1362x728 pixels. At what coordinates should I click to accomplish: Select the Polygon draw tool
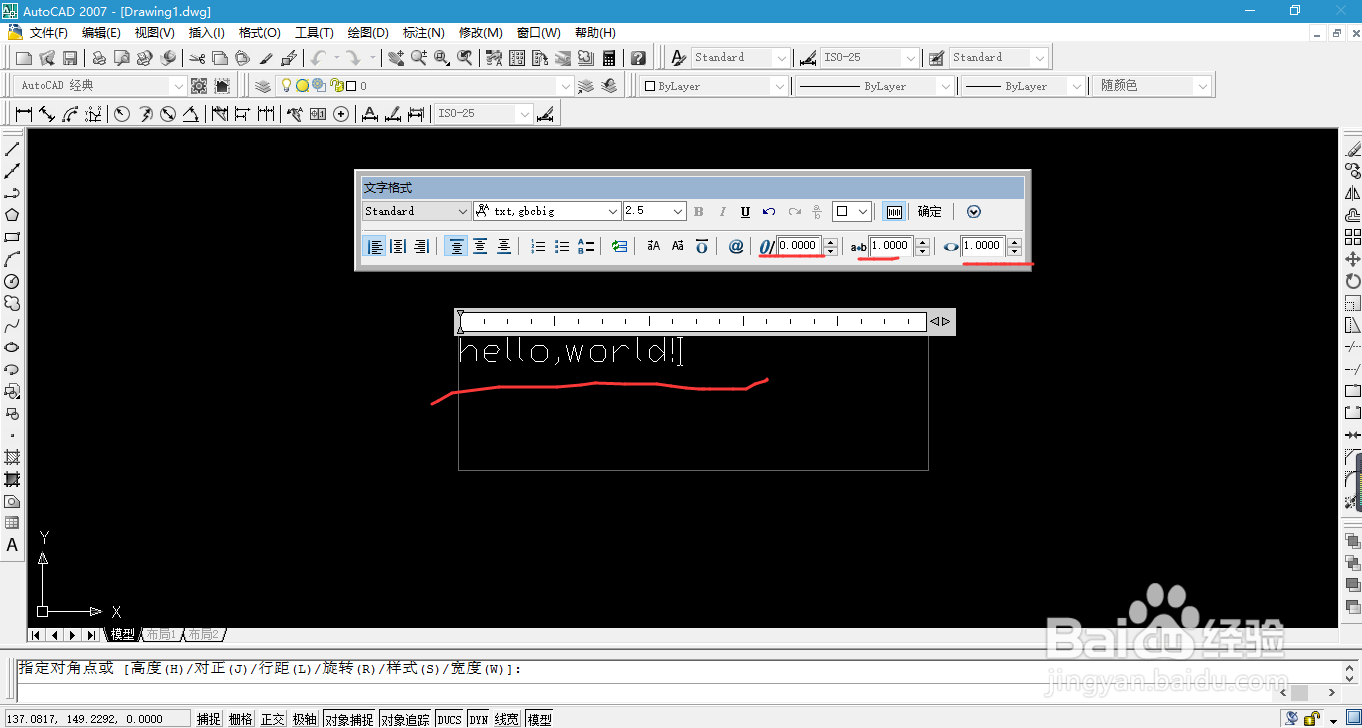(12, 215)
